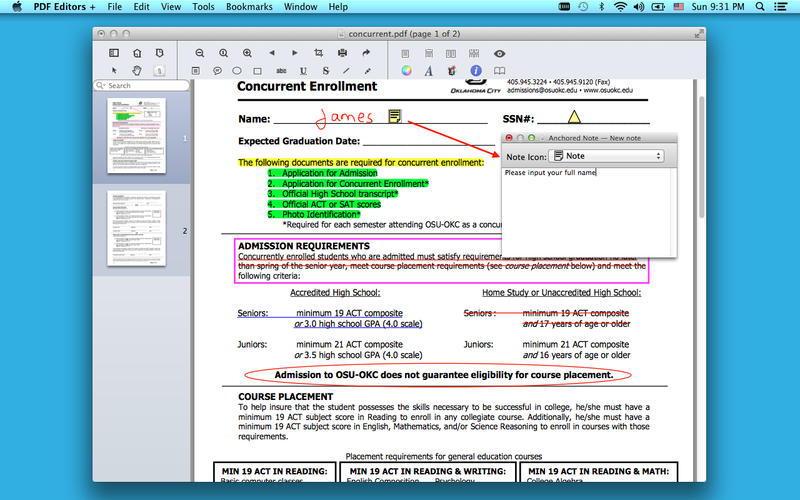Go to next page arrow
This screenshot has width=800, height=500.
294,53
